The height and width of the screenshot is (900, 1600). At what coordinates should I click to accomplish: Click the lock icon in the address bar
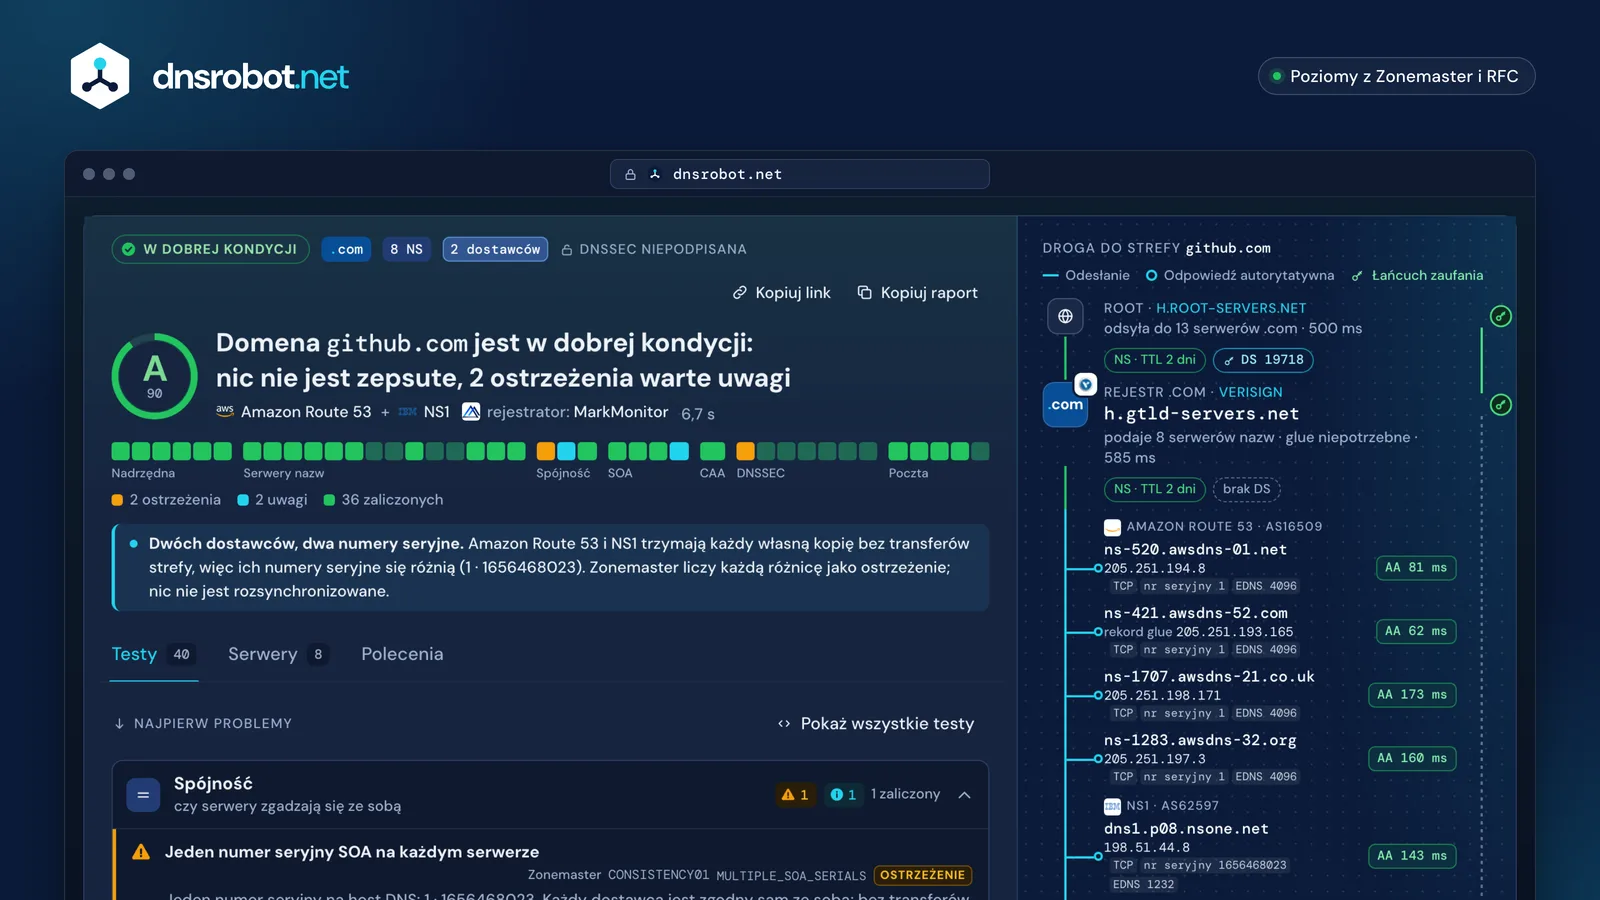click(x=630, y=174)
